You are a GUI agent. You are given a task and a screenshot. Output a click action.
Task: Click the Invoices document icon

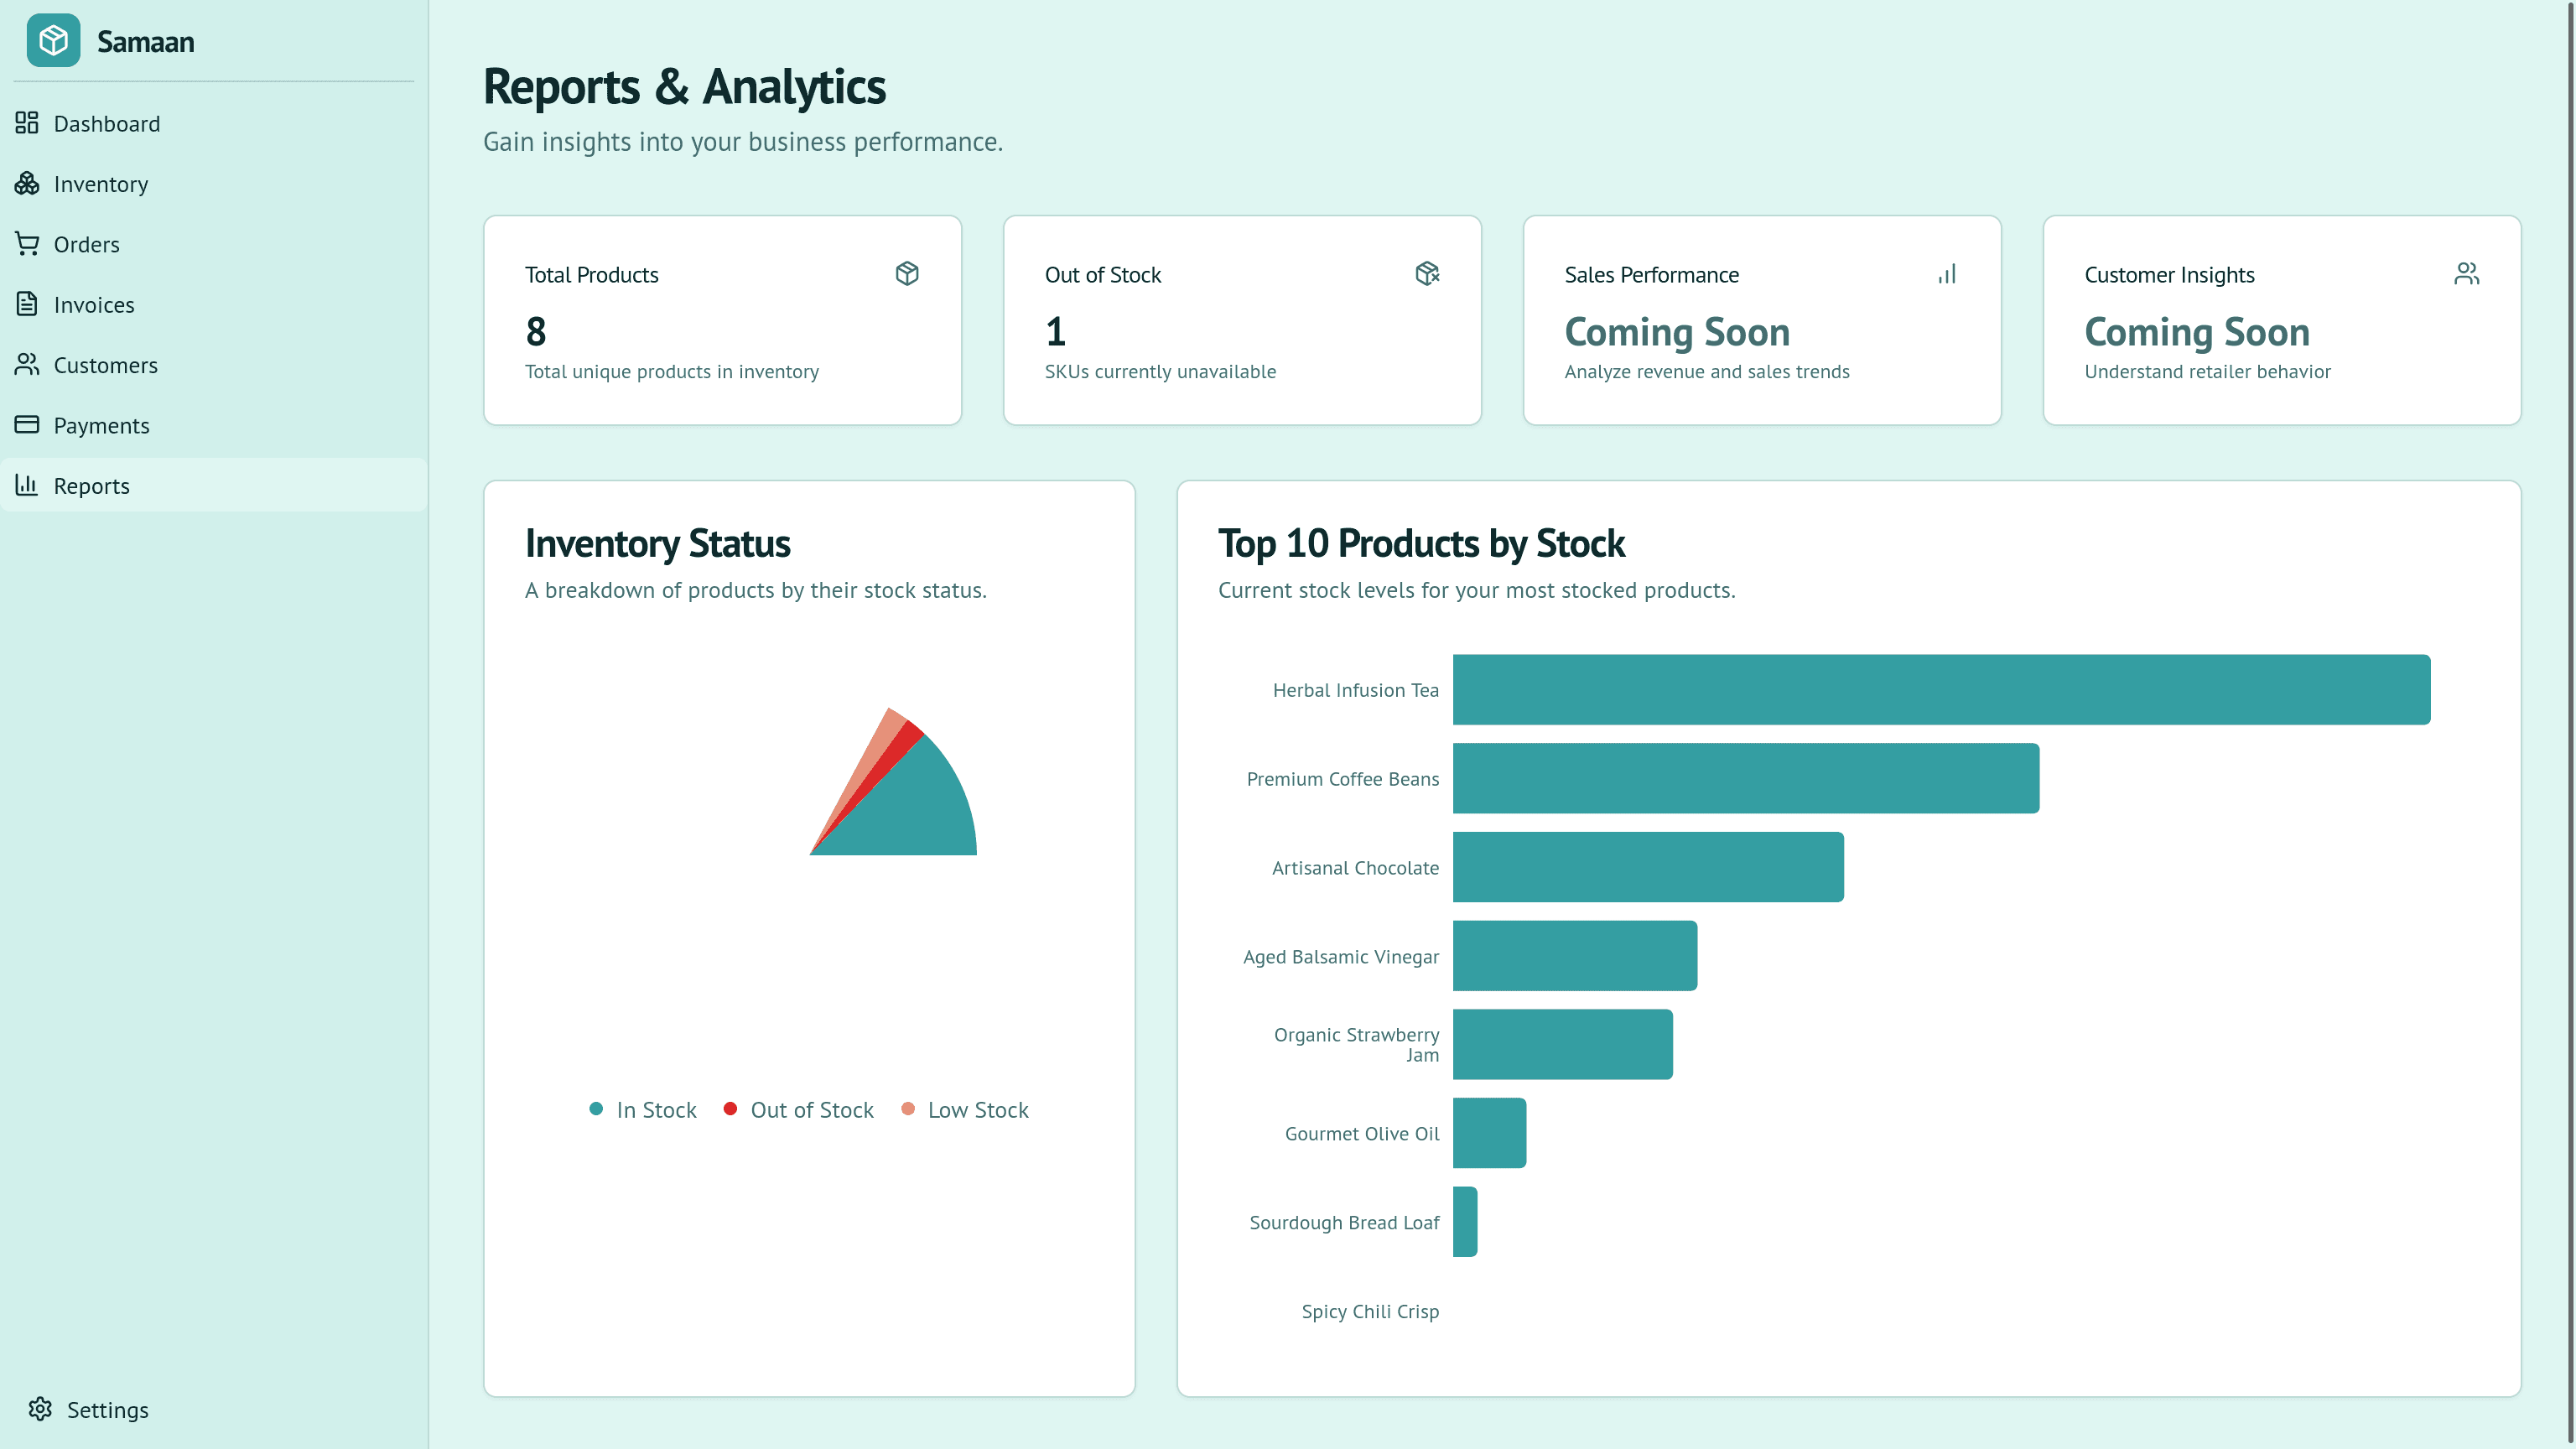click(x=27, y=304)
